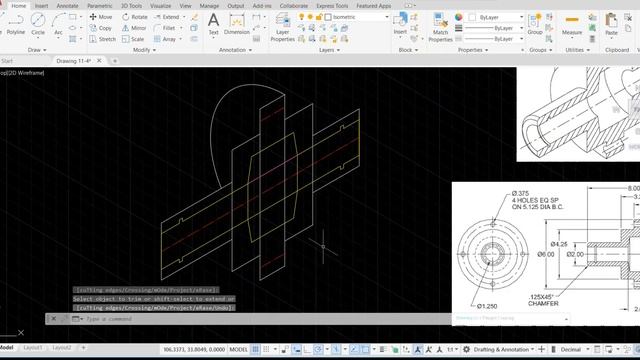Viewport: 640px width, 360px height.
Task: Click the Group tool
Action: click(x=535, y=24)
